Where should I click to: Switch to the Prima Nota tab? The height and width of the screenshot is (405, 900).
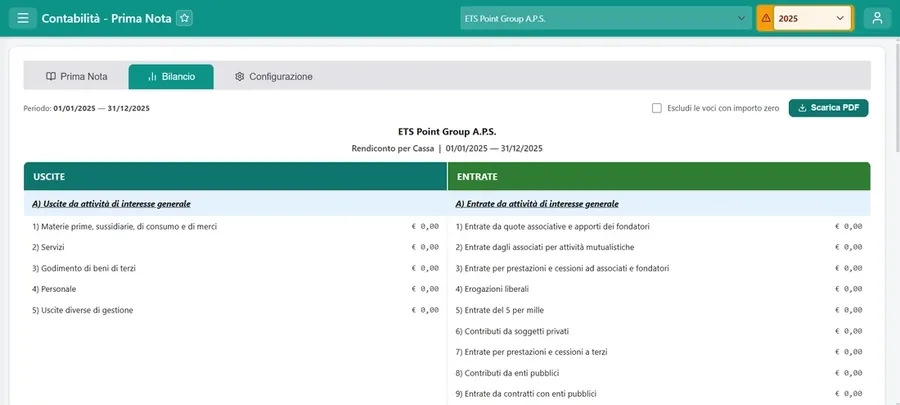[x=76, y=77]
